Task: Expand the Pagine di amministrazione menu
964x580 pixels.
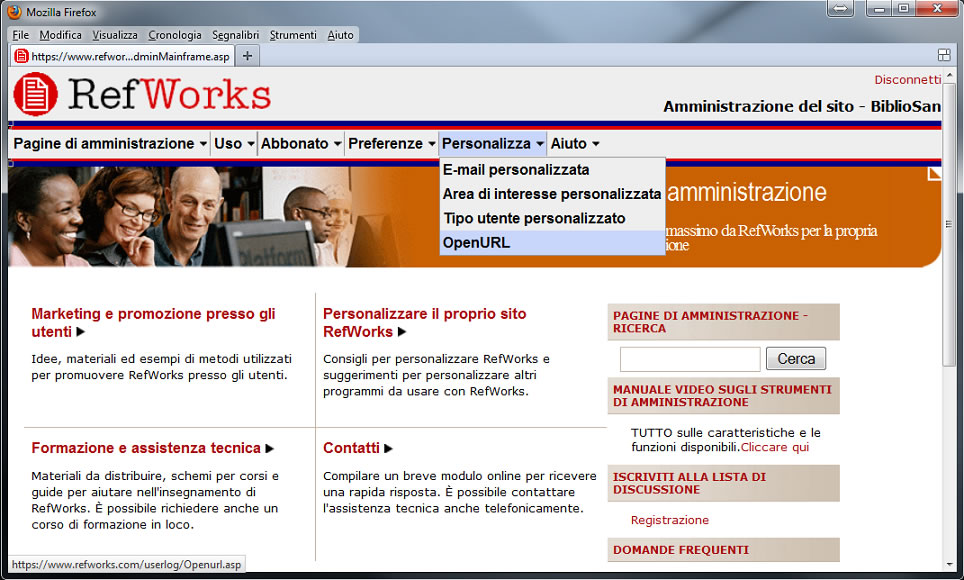Action: click(111, 144)
